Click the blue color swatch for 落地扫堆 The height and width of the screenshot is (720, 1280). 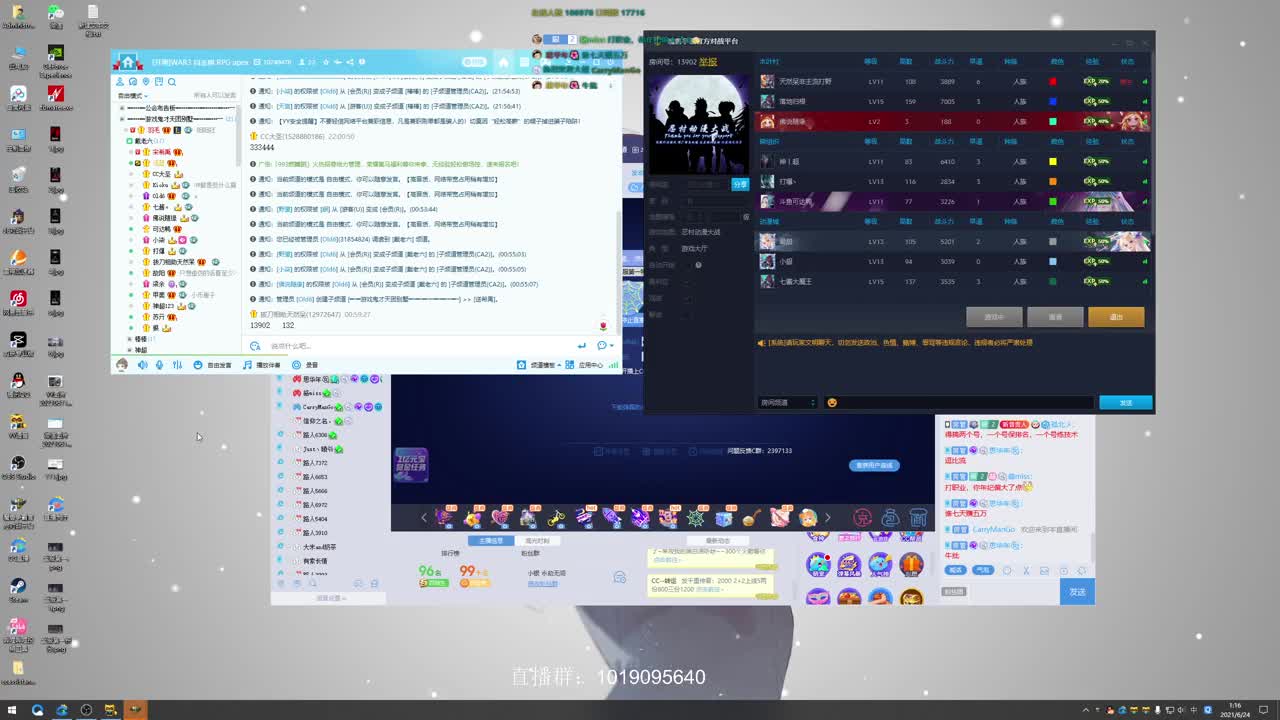[1052, 102]
